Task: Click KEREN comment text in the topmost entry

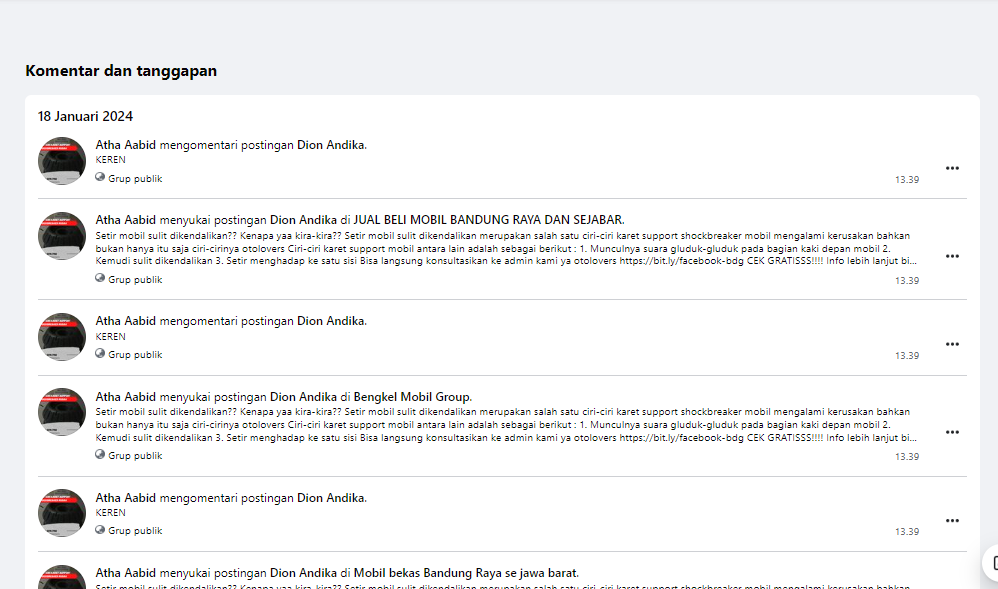Action: 110,160
